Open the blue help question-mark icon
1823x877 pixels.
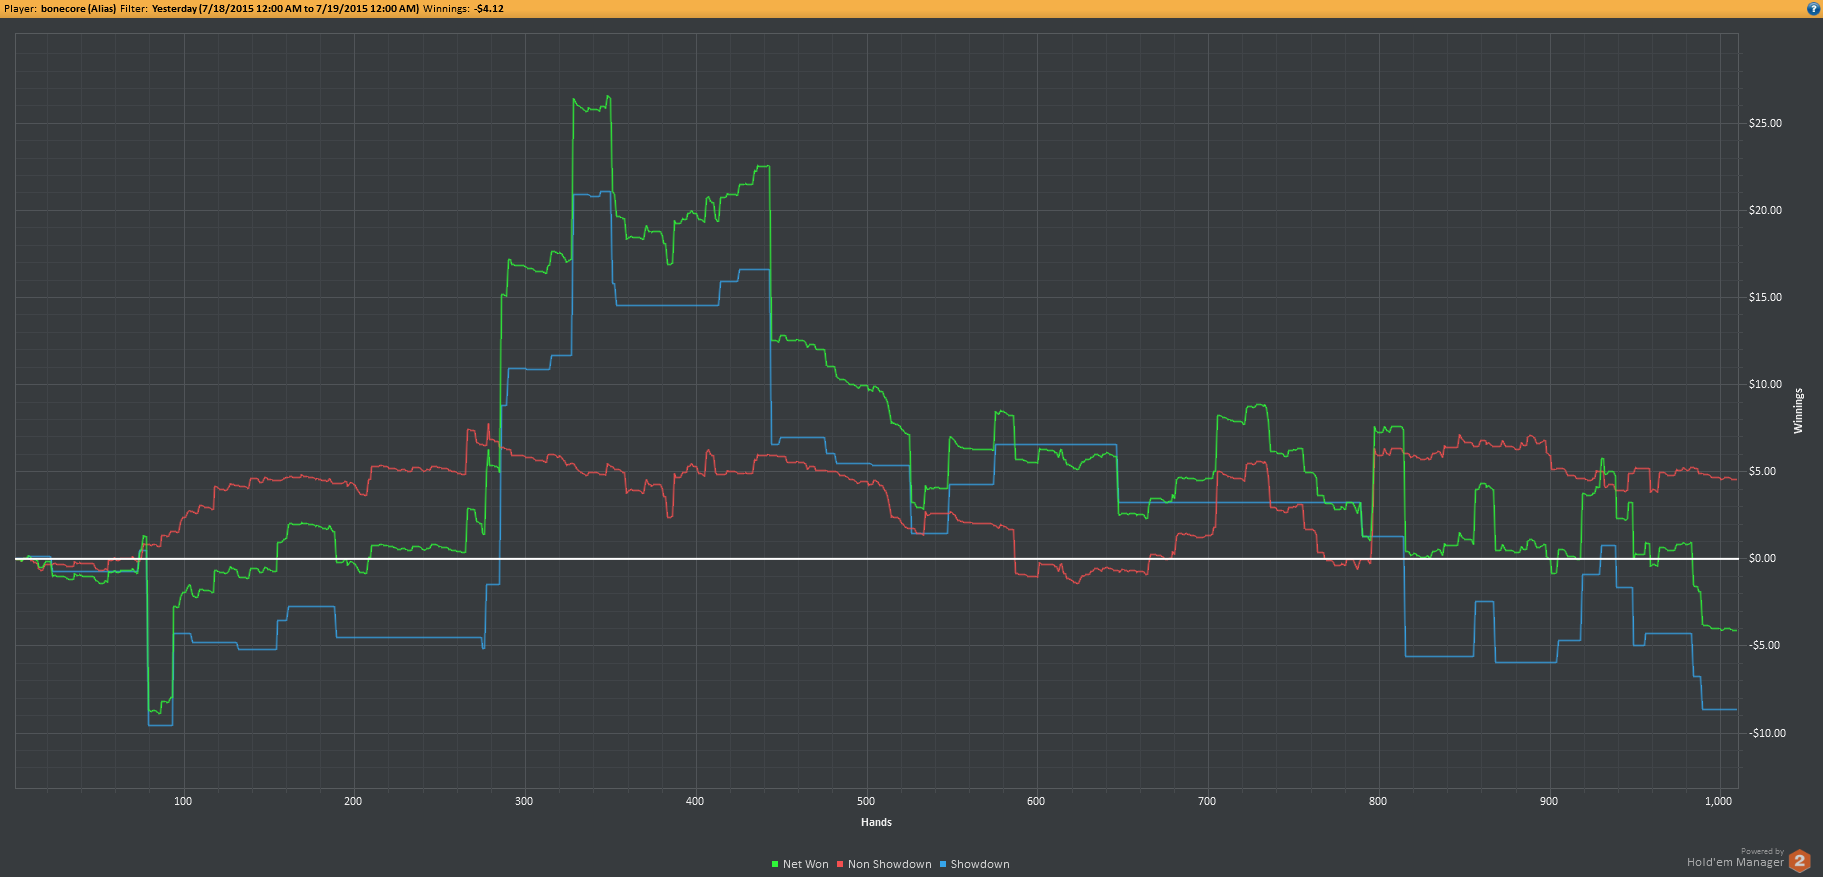pyautogui.click(x=1813, y=8)
